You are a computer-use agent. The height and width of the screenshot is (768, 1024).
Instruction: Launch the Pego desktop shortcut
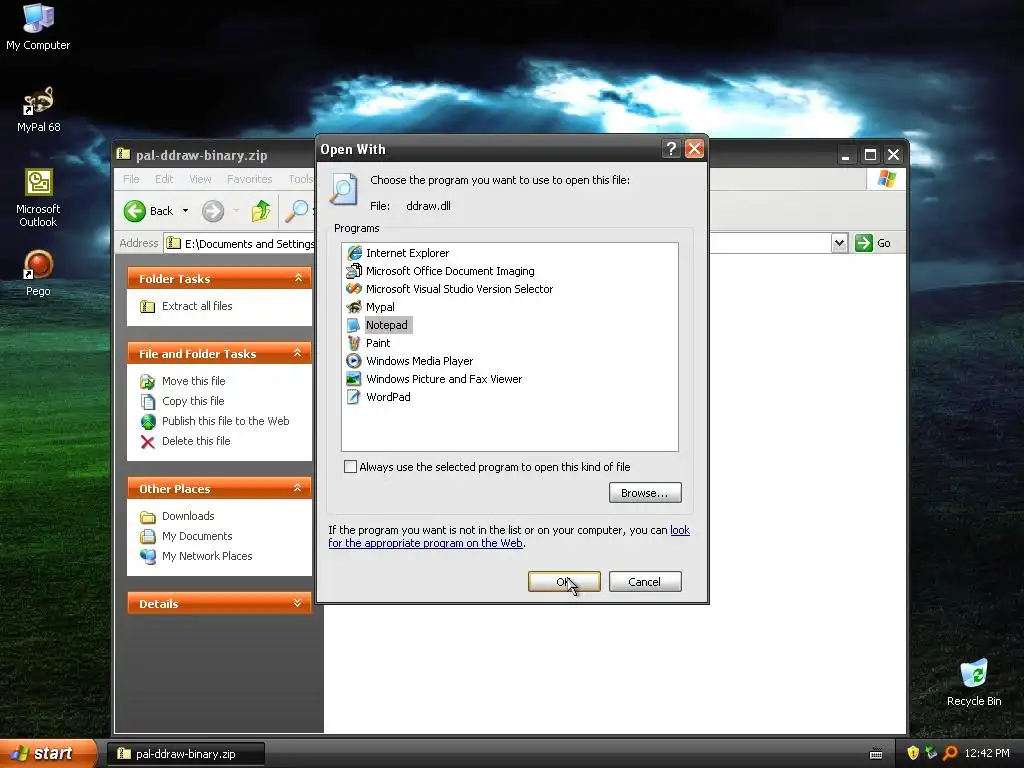tap(38, 272)
